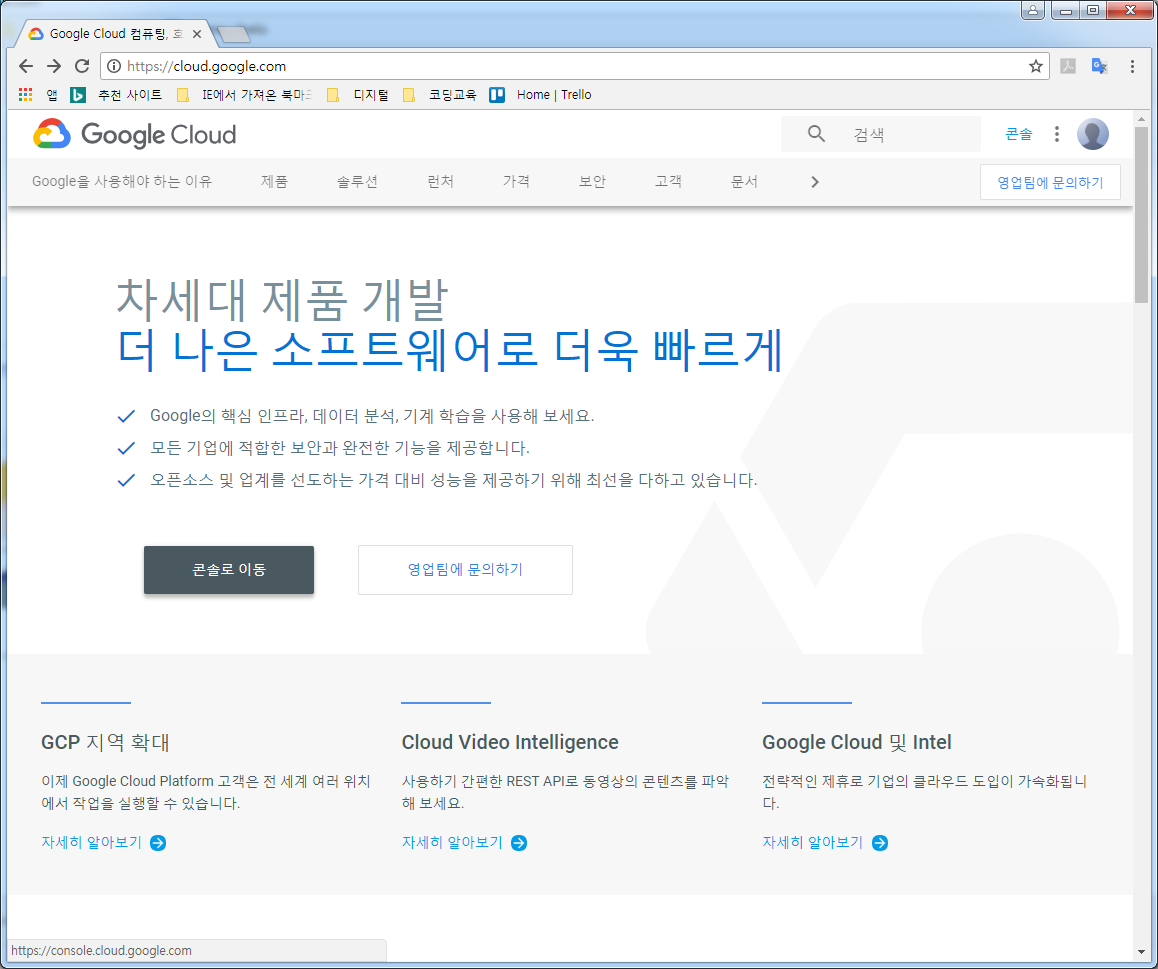This screenshot has height=969, width=1158.
Task: Close the Google Cloud browser tab
Action: coord(196,34)
